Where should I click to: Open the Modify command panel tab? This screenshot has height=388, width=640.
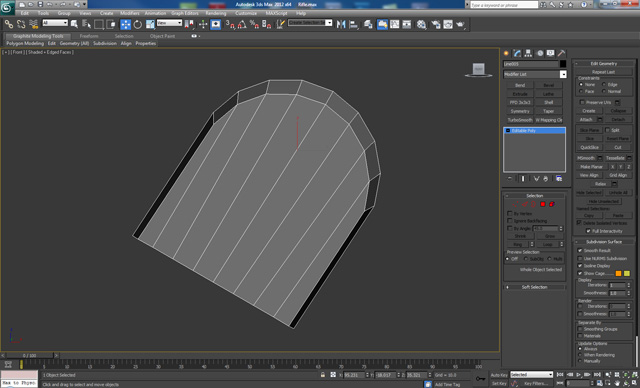click(x=517, y=53)
